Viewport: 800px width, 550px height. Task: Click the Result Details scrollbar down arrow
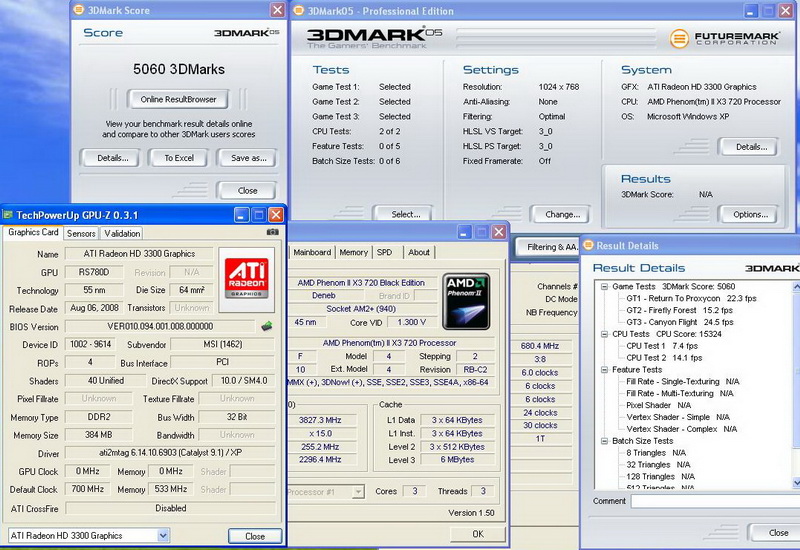(x=796, y=483)
